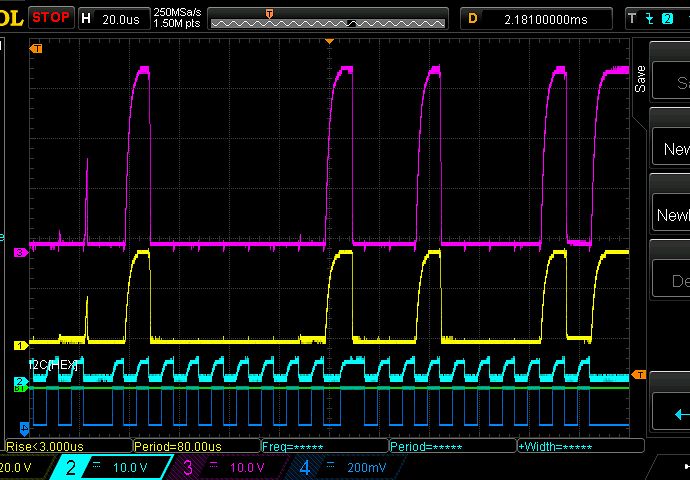Click the Save menu title label
Viewport: 690px width, 480px height.
640,79
